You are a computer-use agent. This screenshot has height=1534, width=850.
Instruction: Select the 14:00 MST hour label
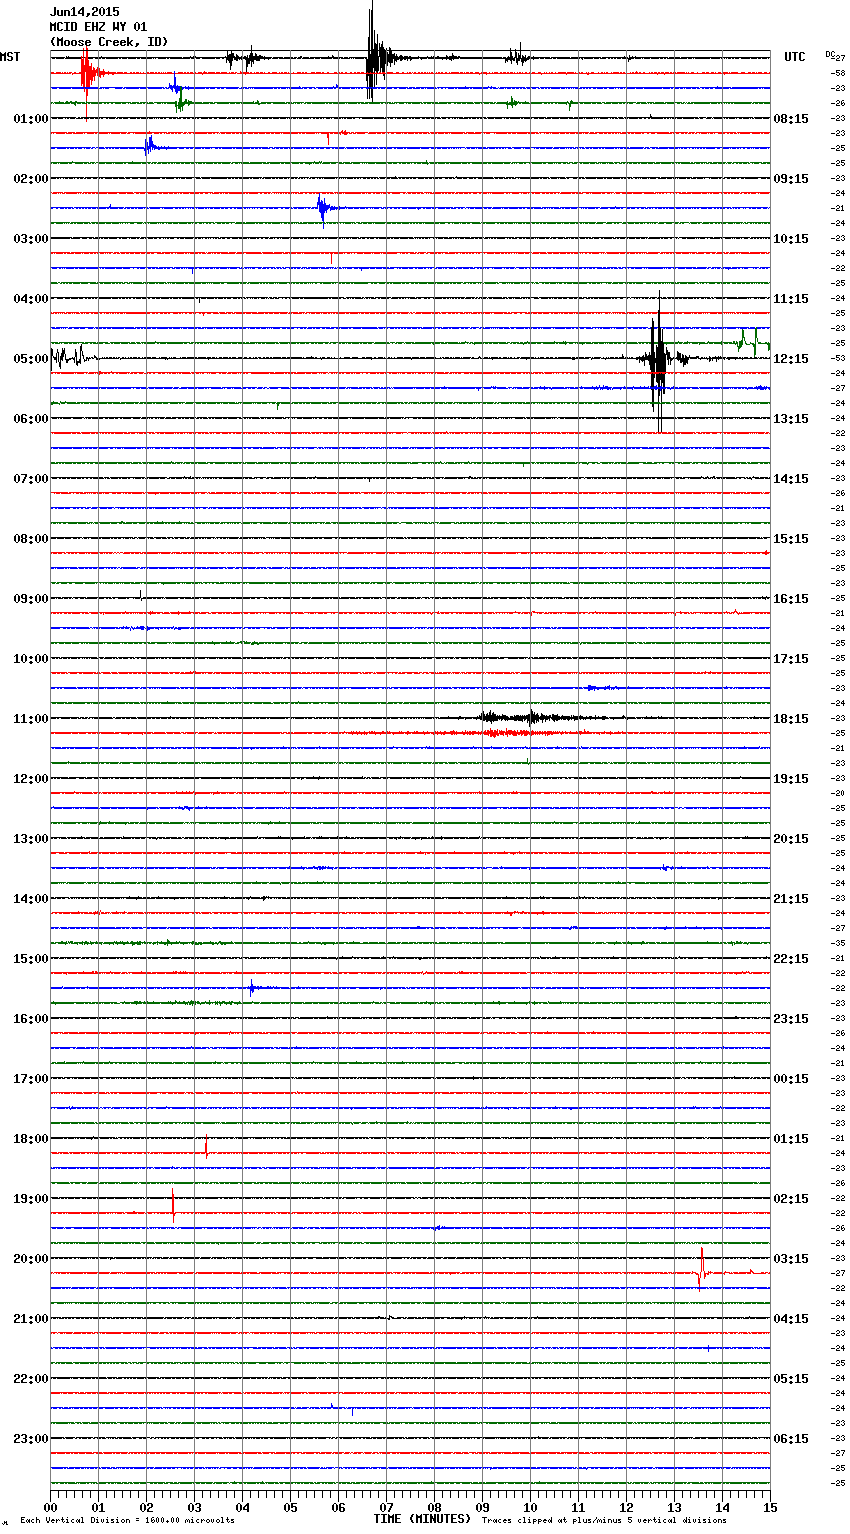pos(31,899)
